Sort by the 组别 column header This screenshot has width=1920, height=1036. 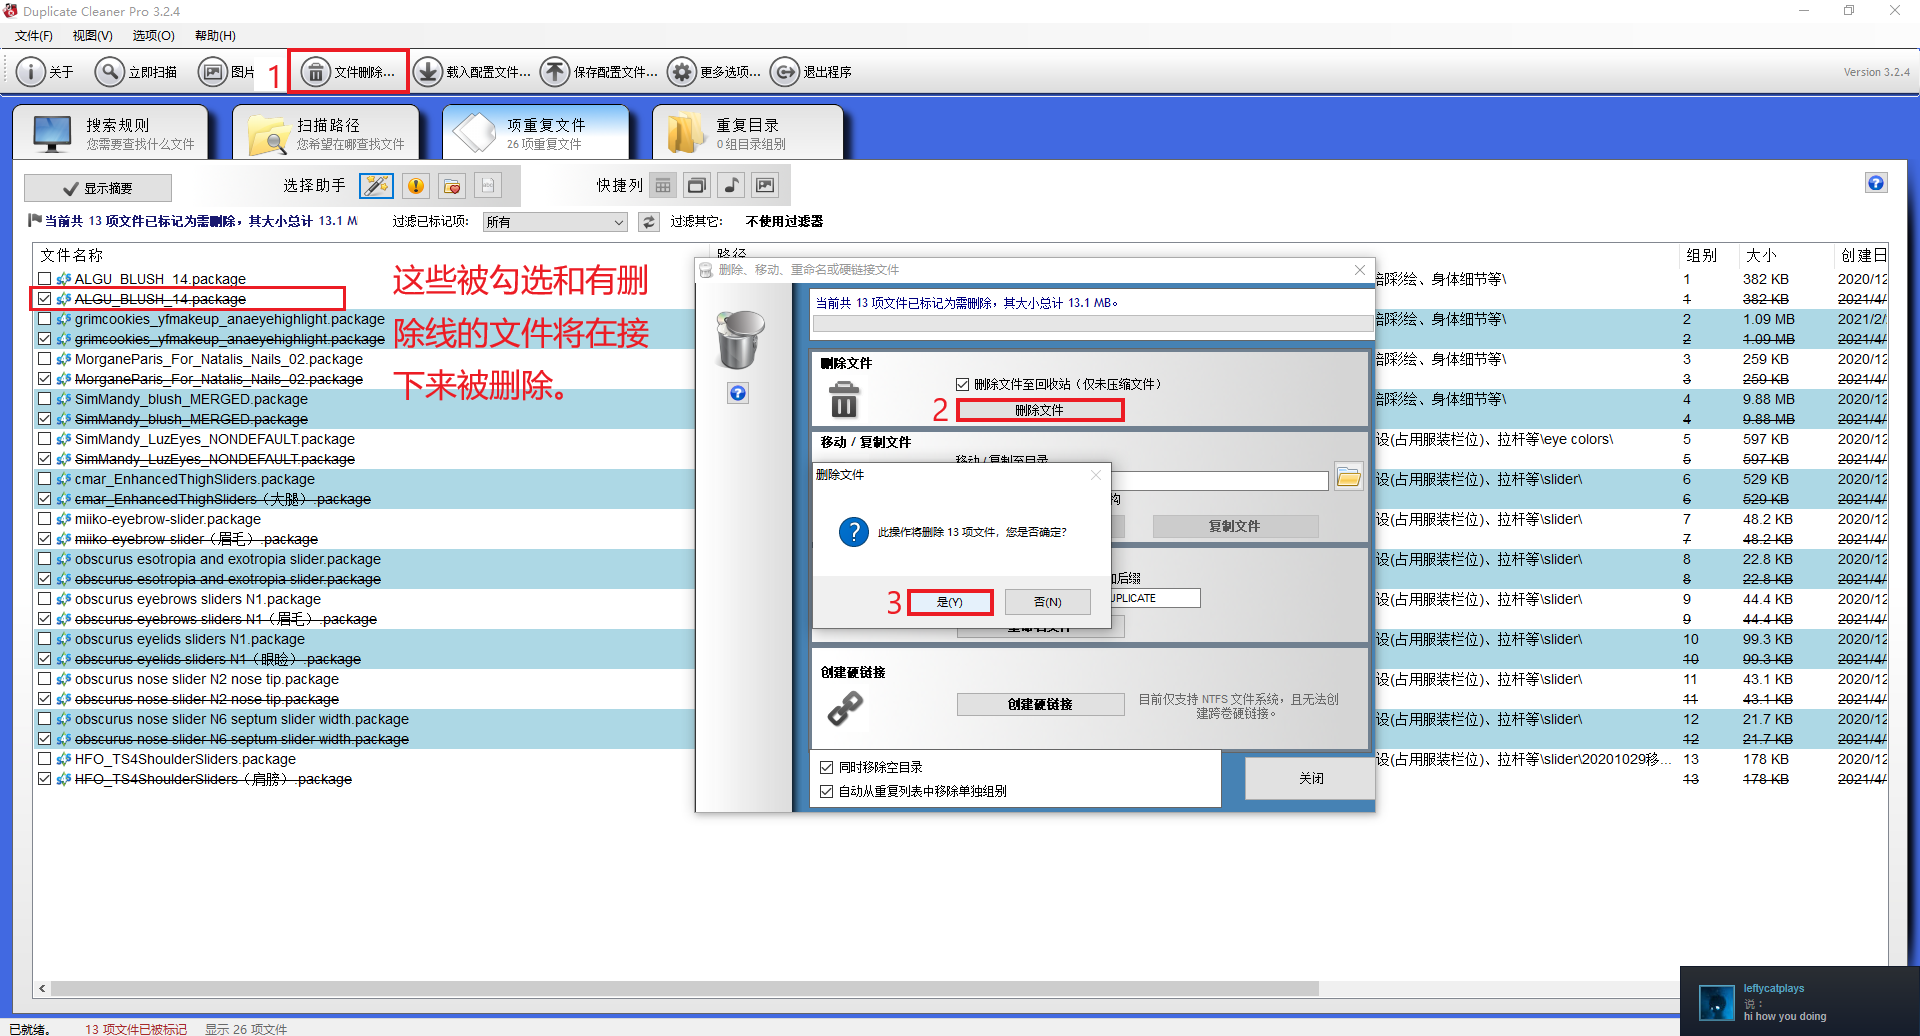(1702, 255)
